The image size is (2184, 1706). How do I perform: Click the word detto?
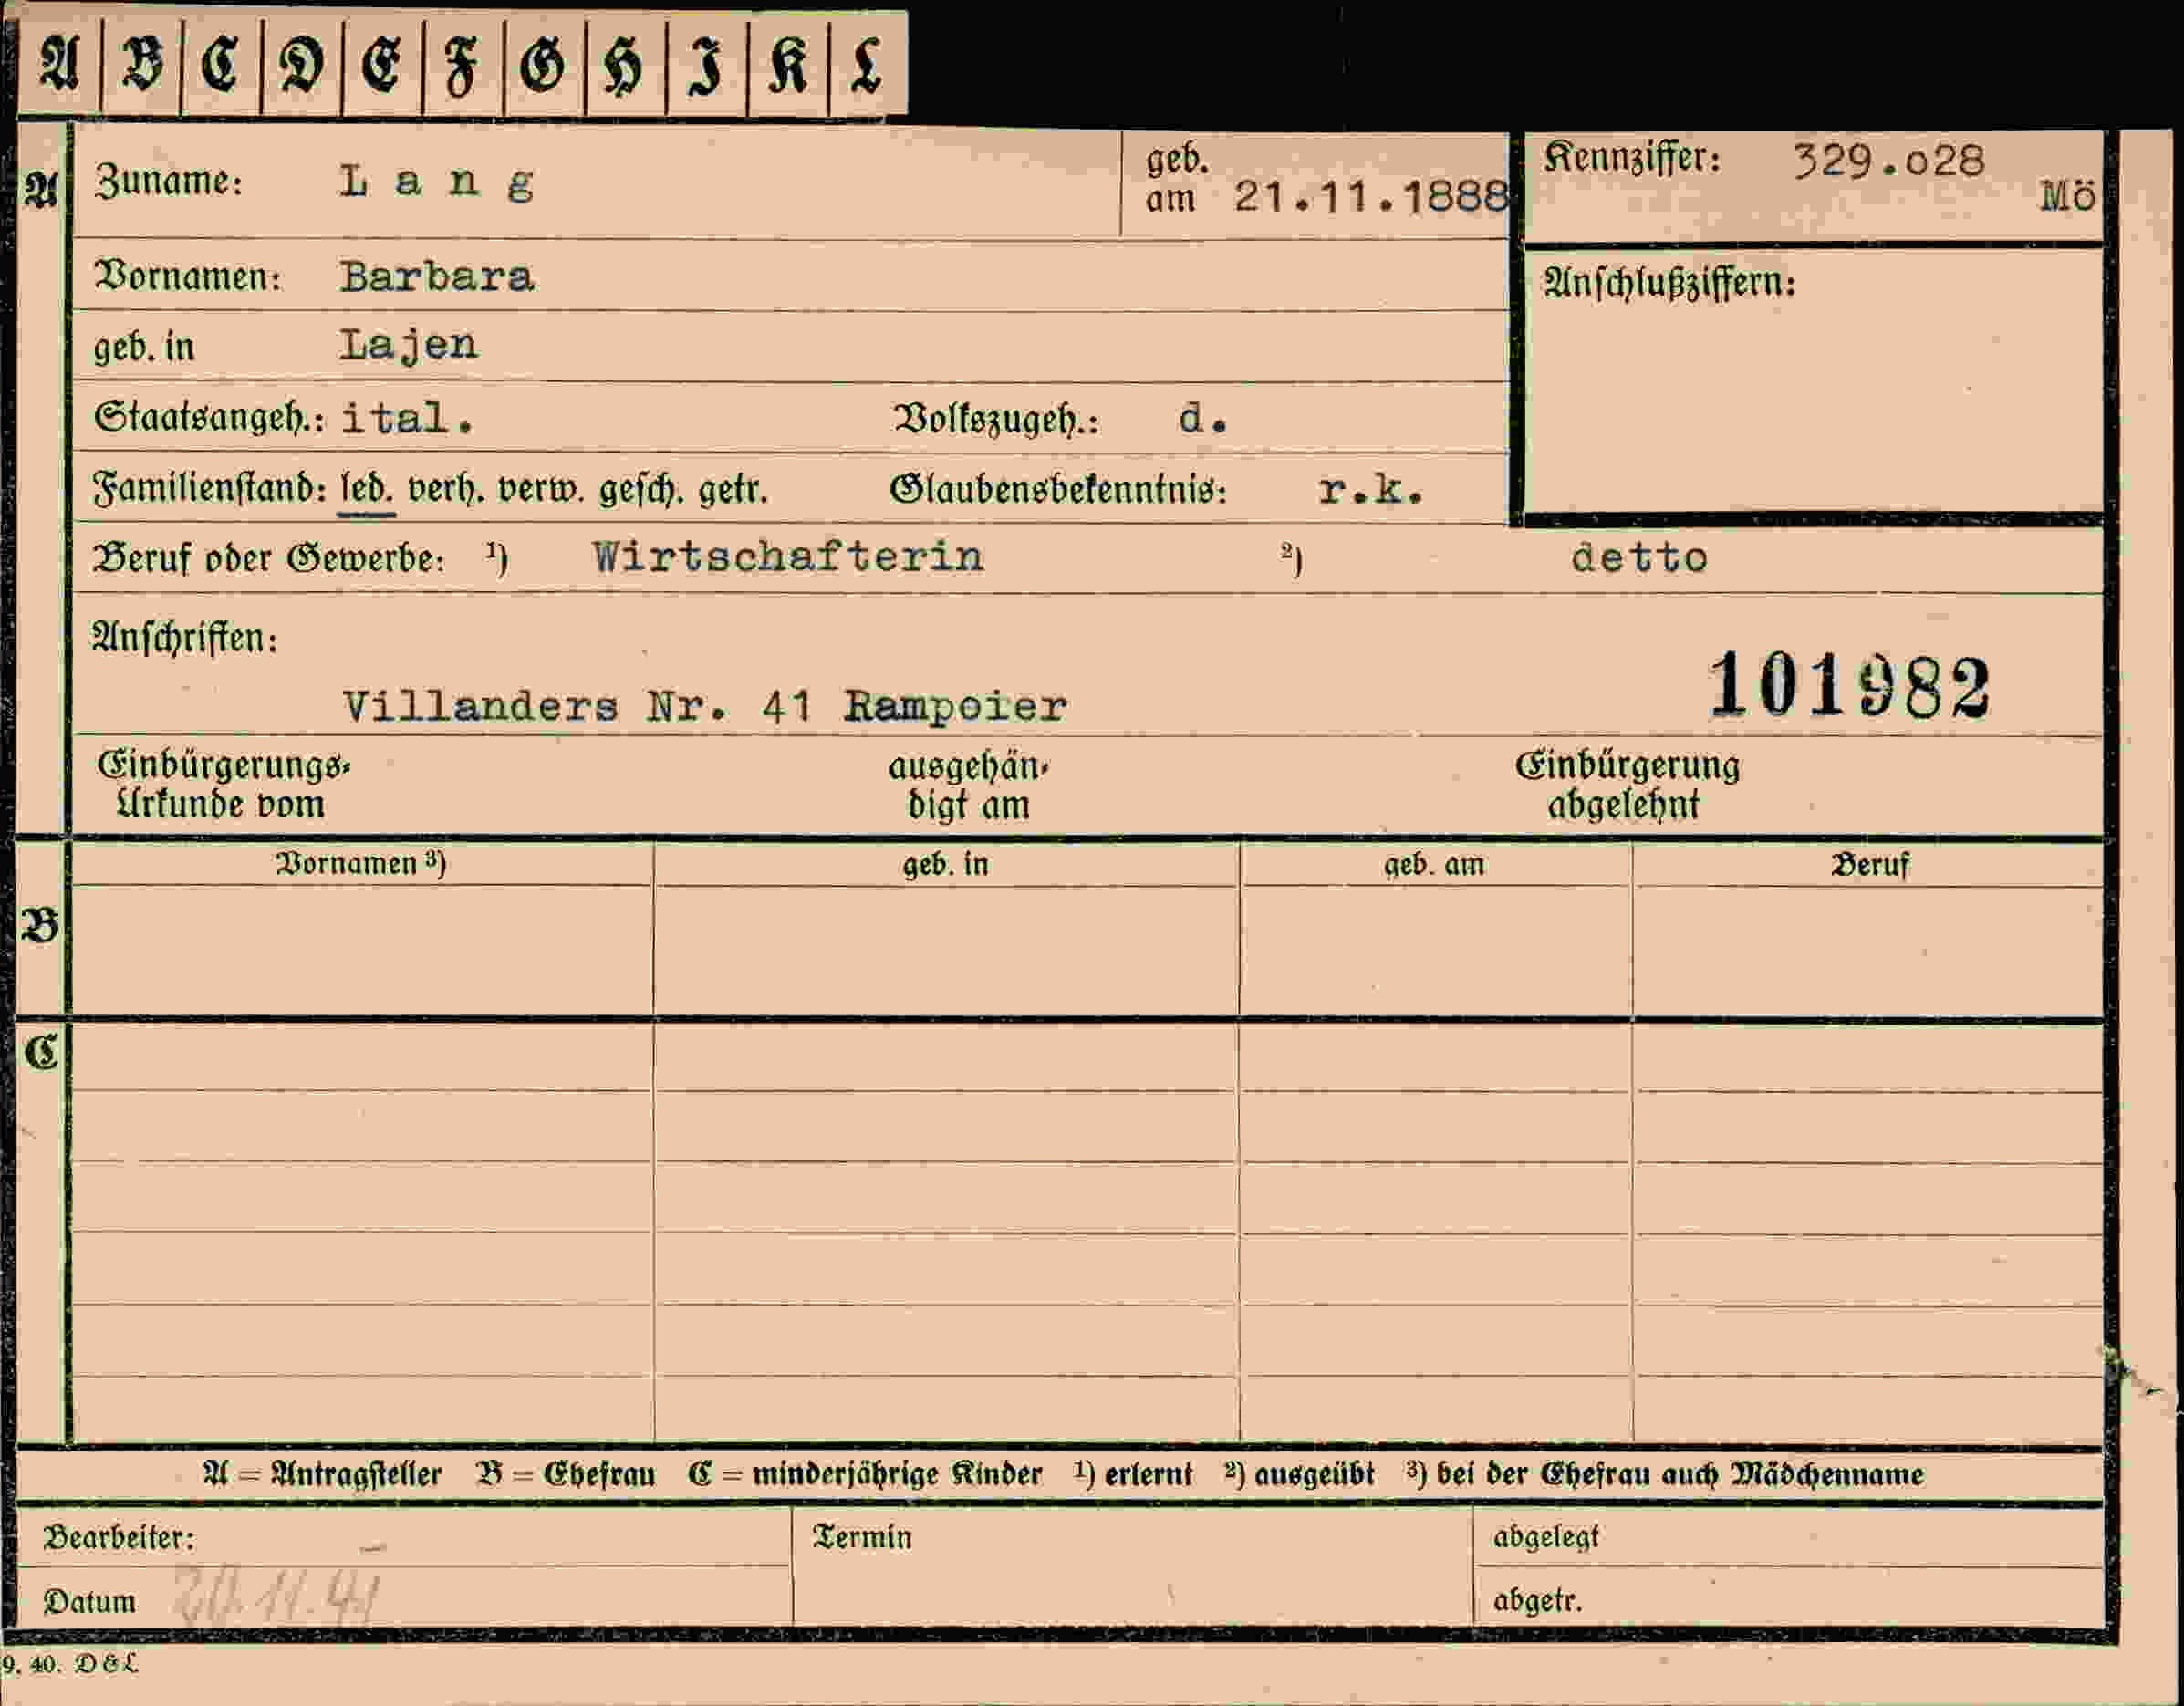pos(1639,558)
